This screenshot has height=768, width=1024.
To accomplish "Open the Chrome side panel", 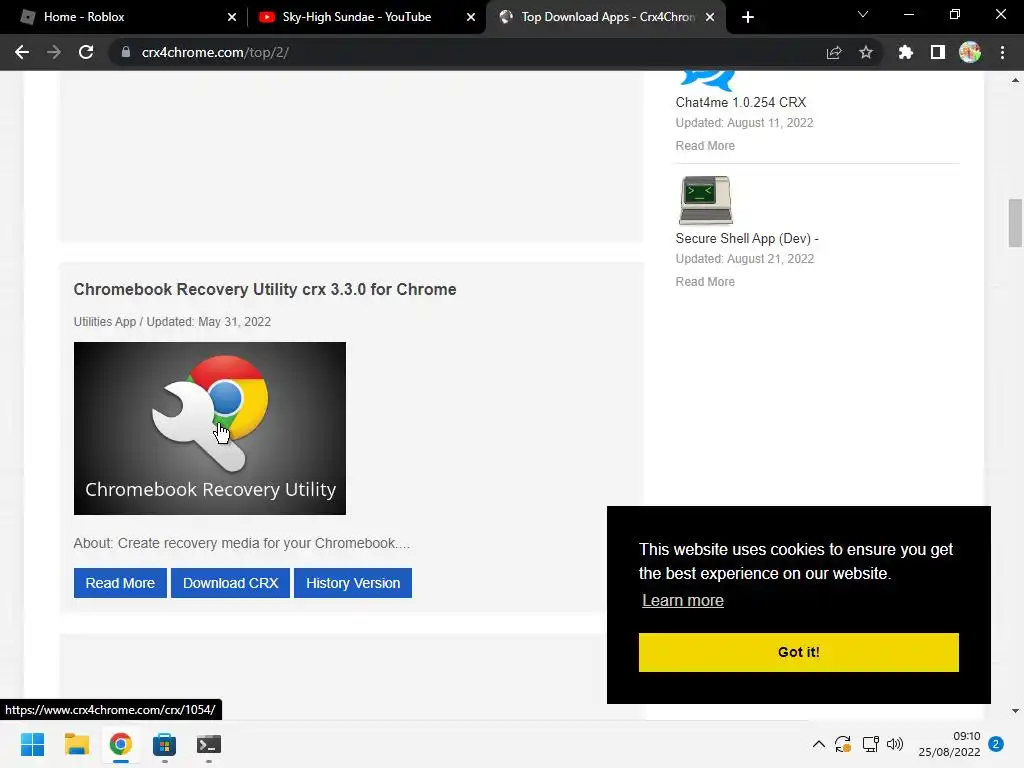I will tap(937, 52).
